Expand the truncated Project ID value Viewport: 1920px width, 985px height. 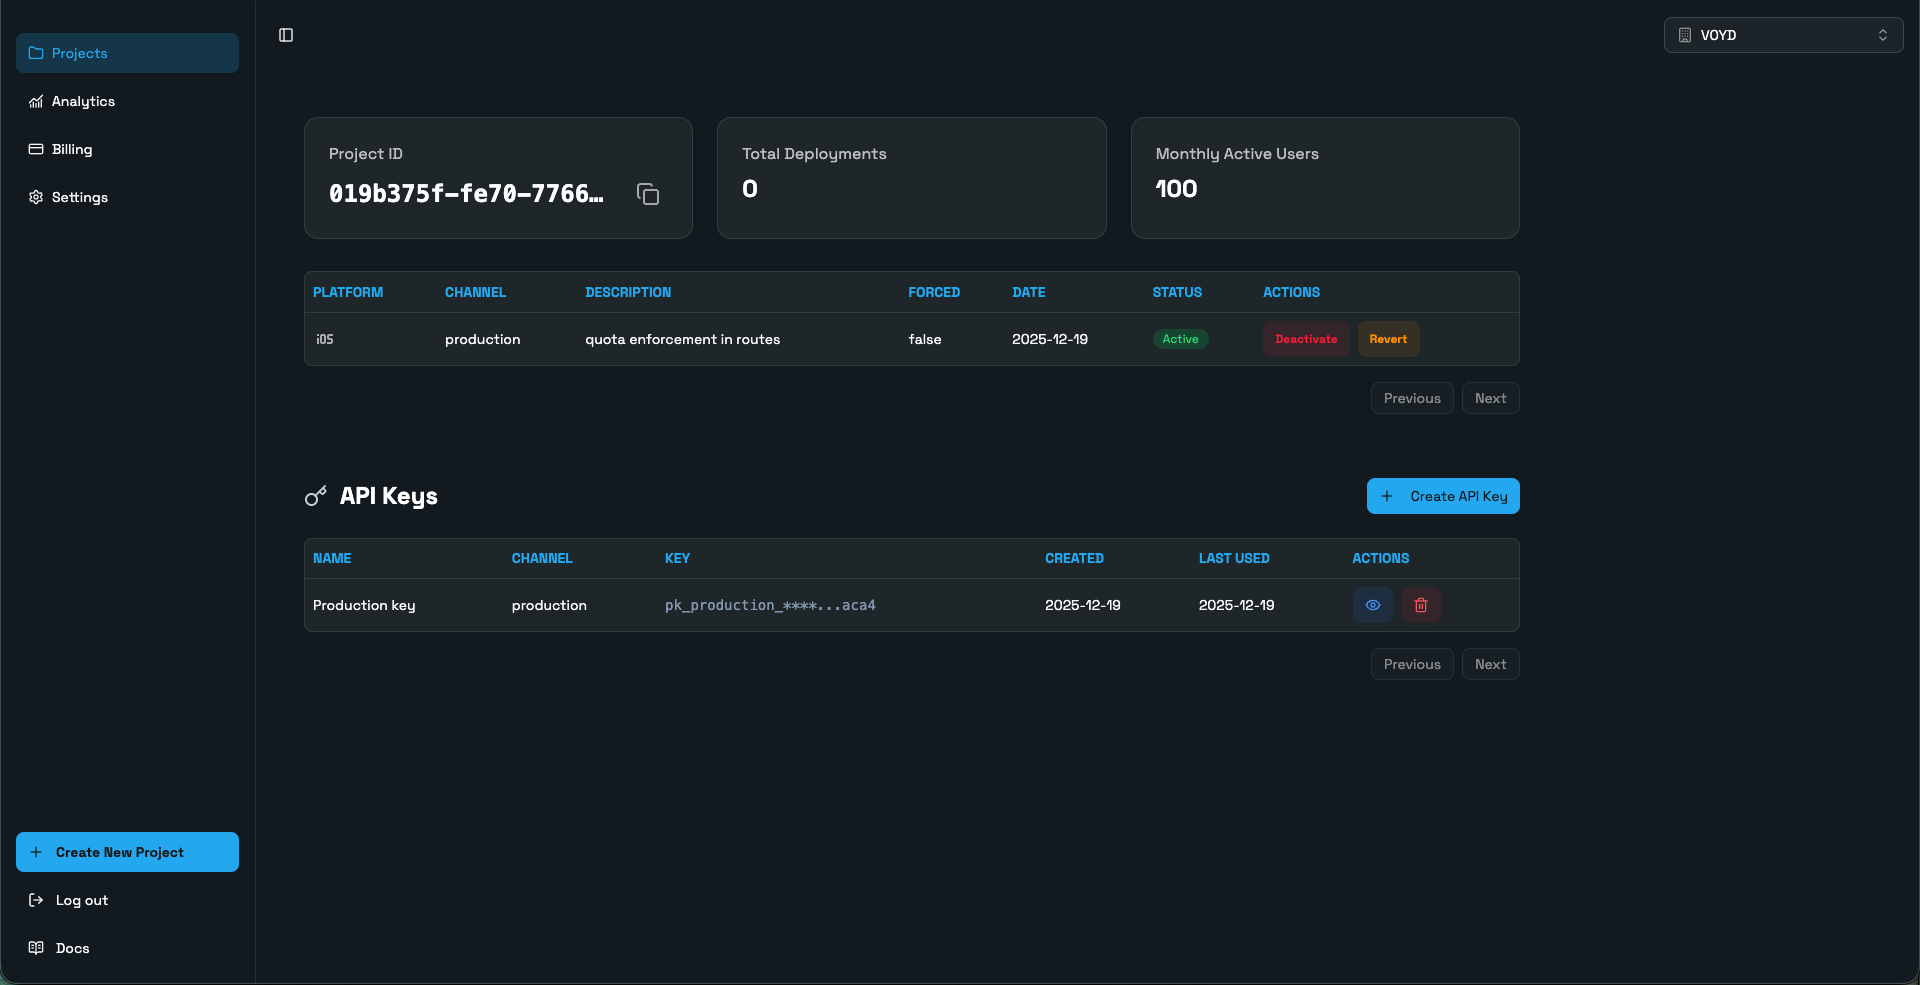tap(466, 194)
